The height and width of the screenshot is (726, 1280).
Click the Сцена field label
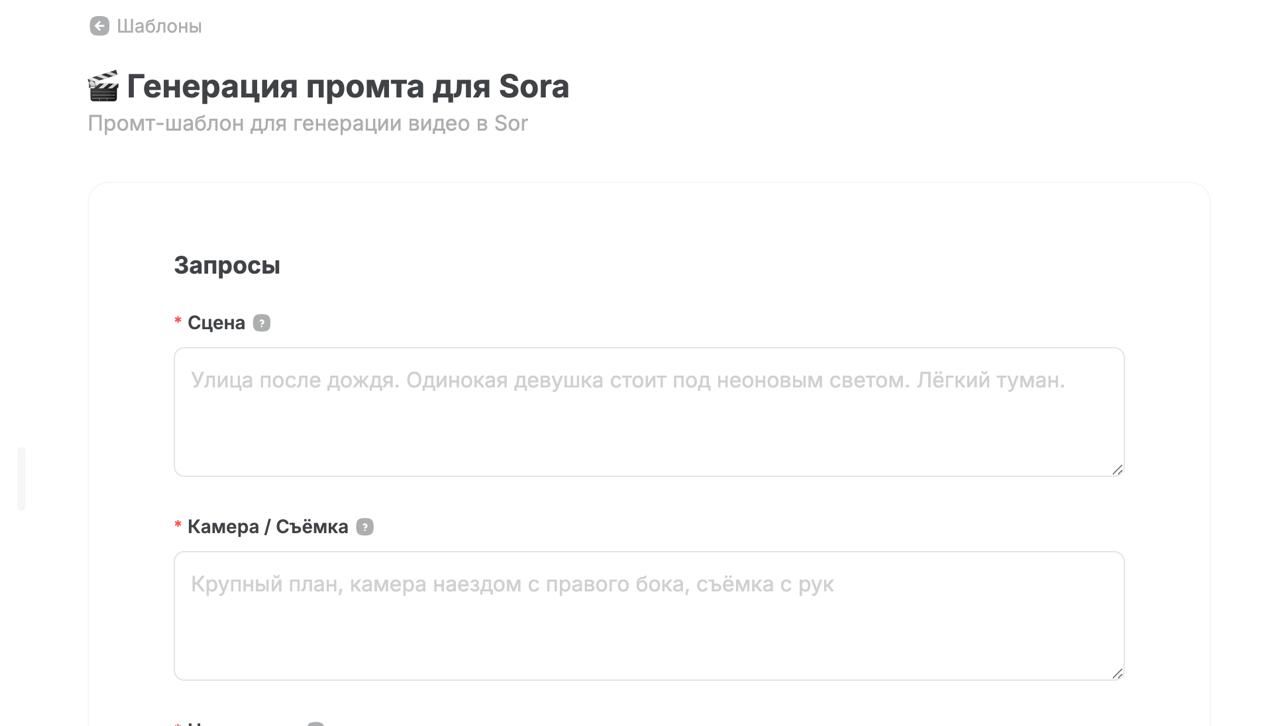(x=216, y=323)
